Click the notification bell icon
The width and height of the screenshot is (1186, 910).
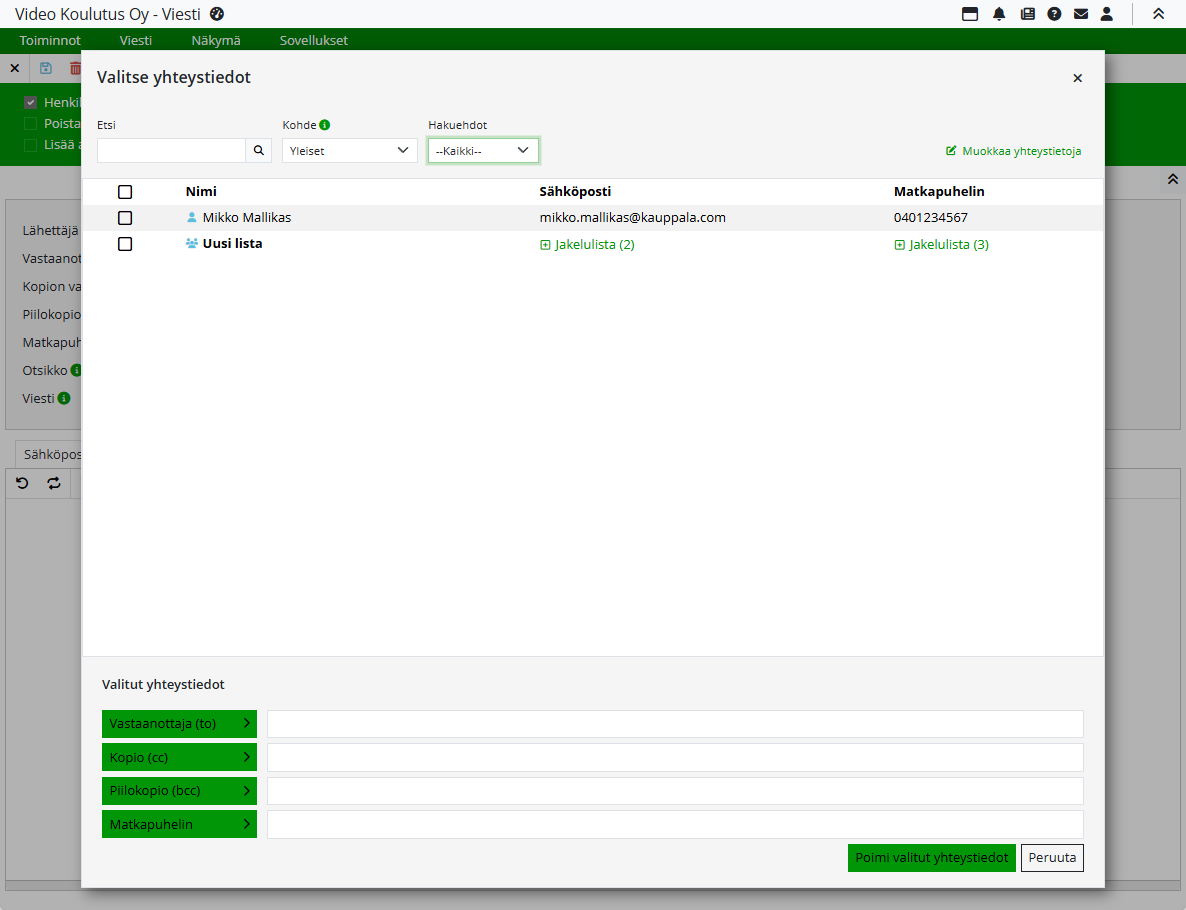pos(999,14)
